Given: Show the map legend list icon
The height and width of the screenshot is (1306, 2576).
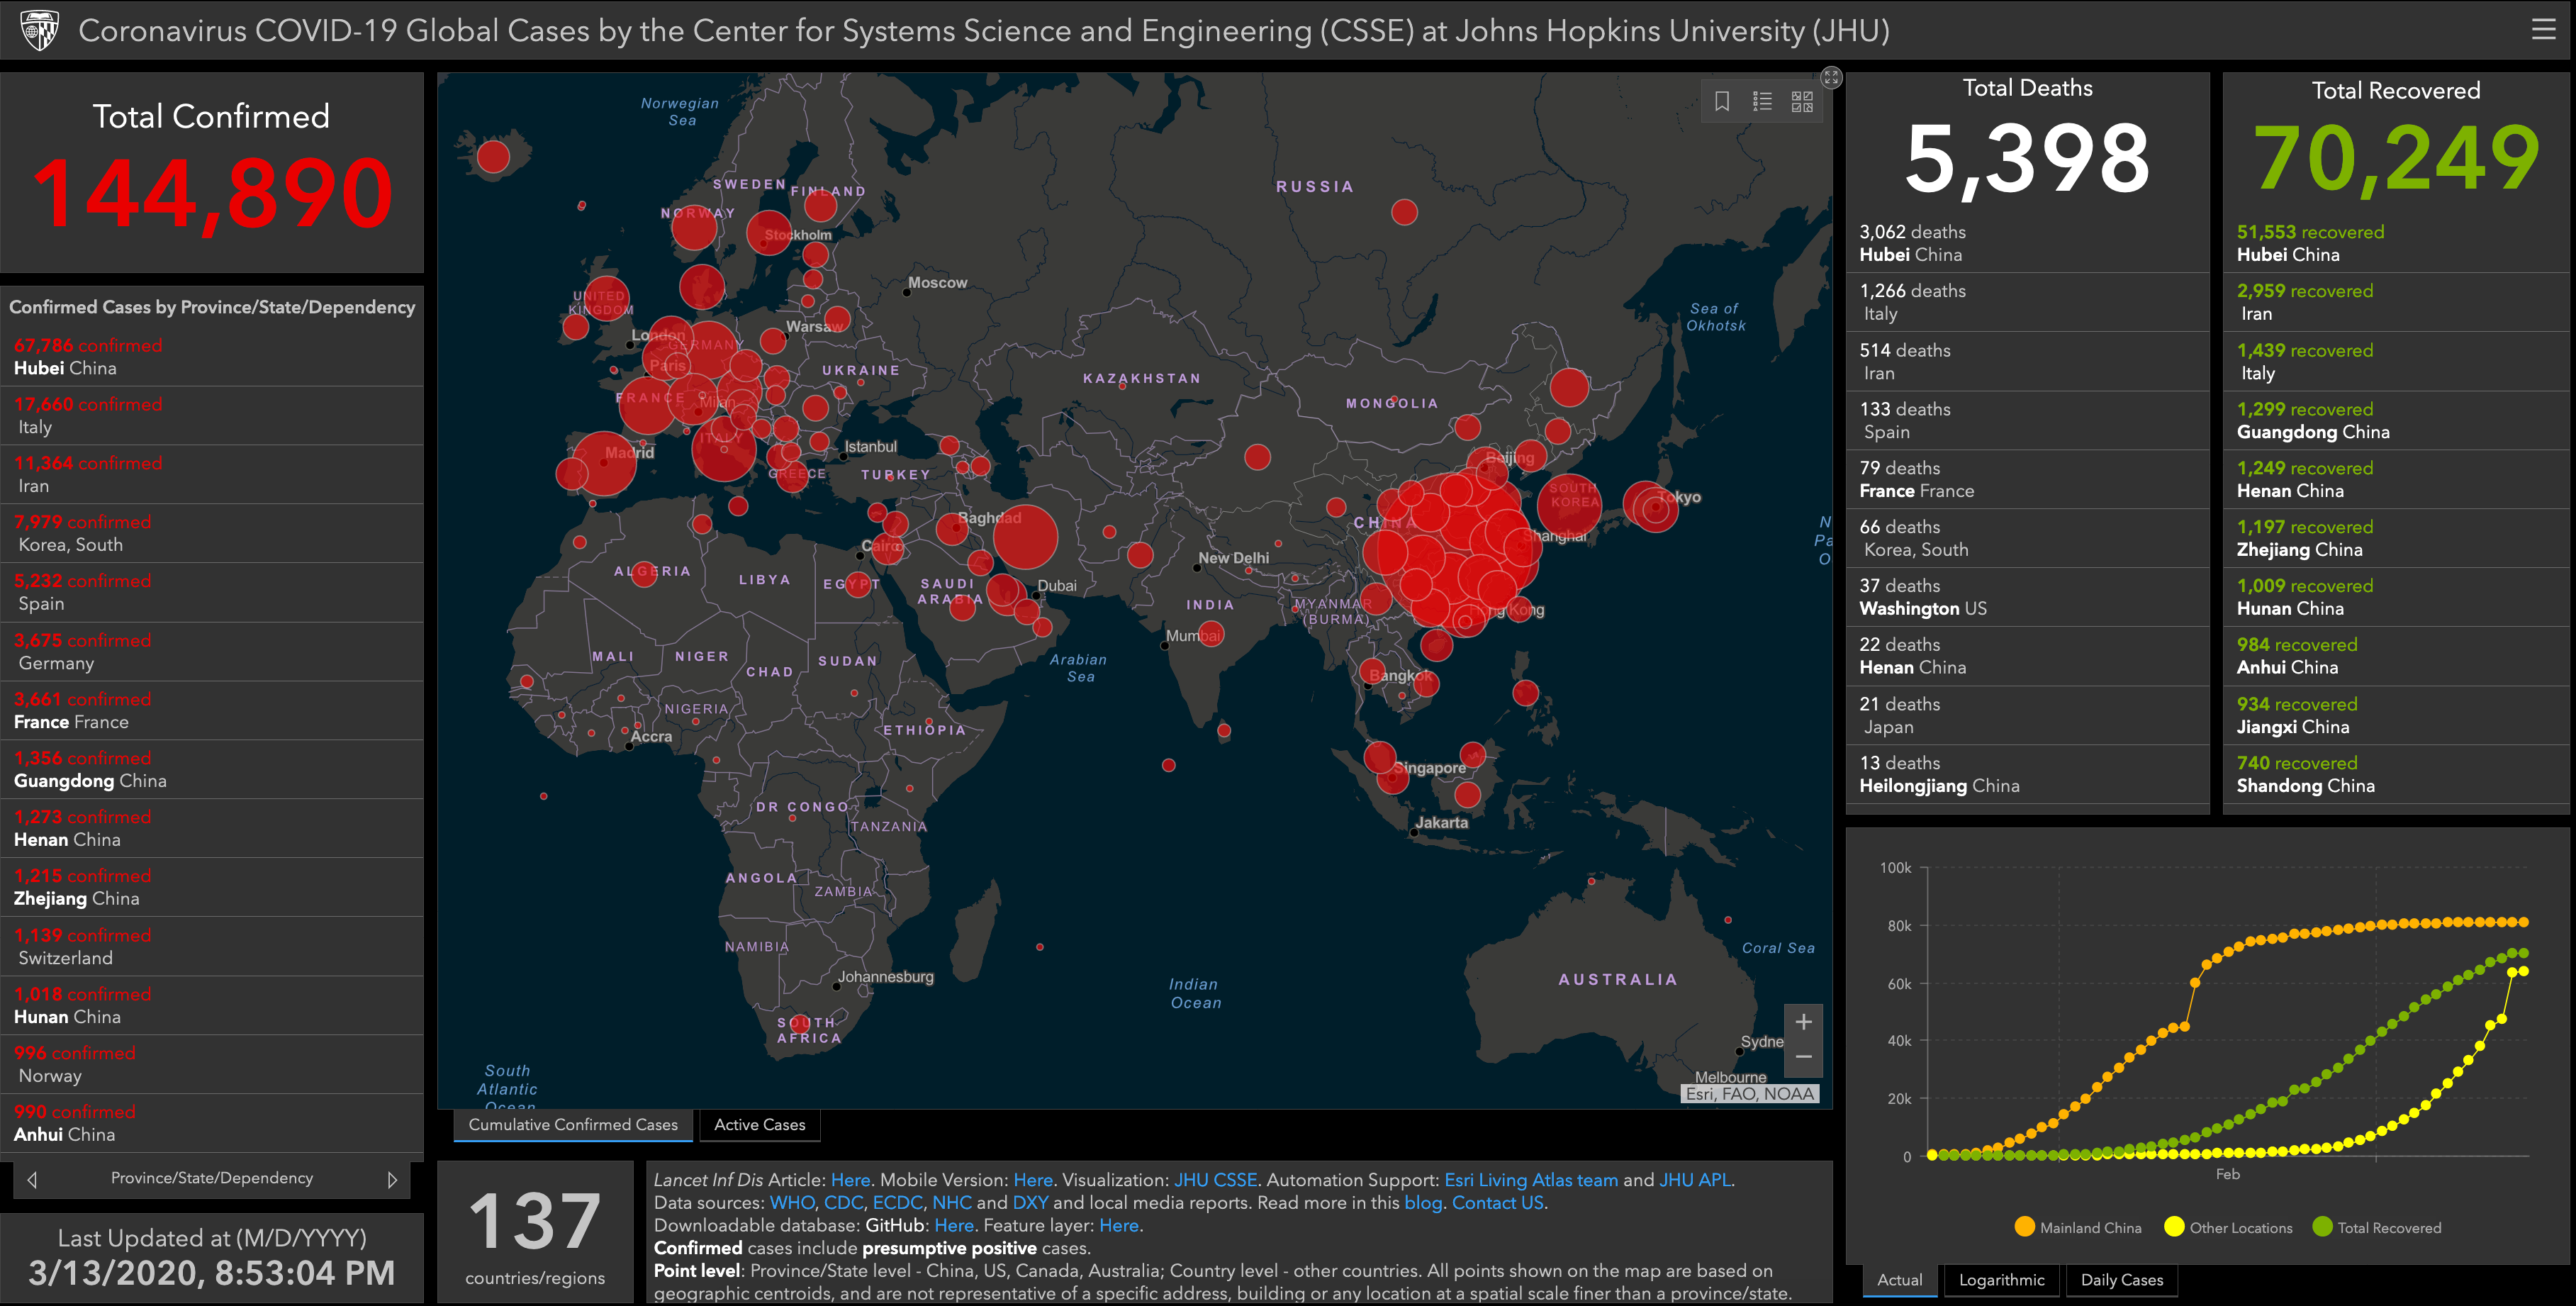Looking at the screenshot, I should 1762,101.
